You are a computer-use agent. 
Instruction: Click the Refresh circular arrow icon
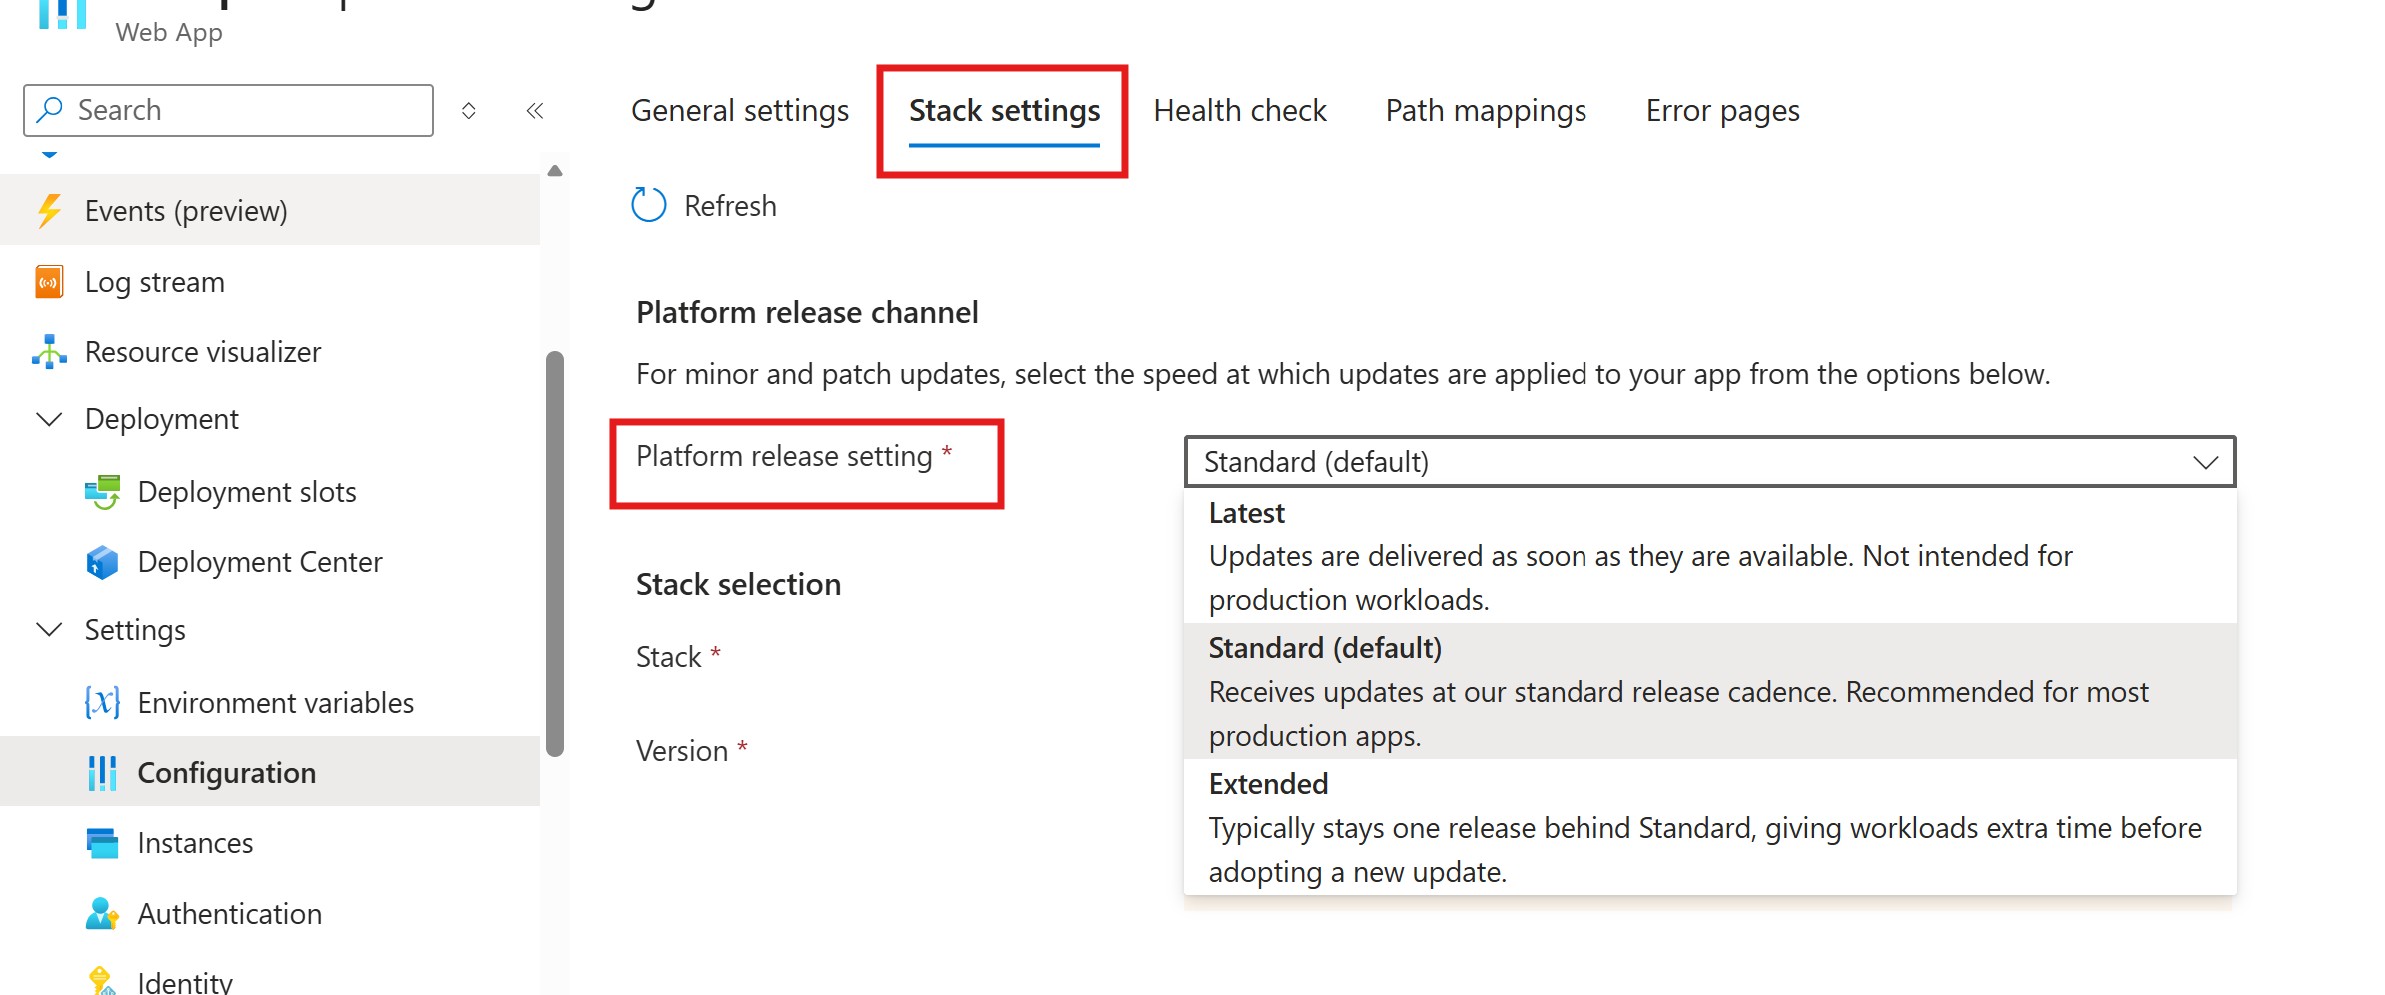648,205
